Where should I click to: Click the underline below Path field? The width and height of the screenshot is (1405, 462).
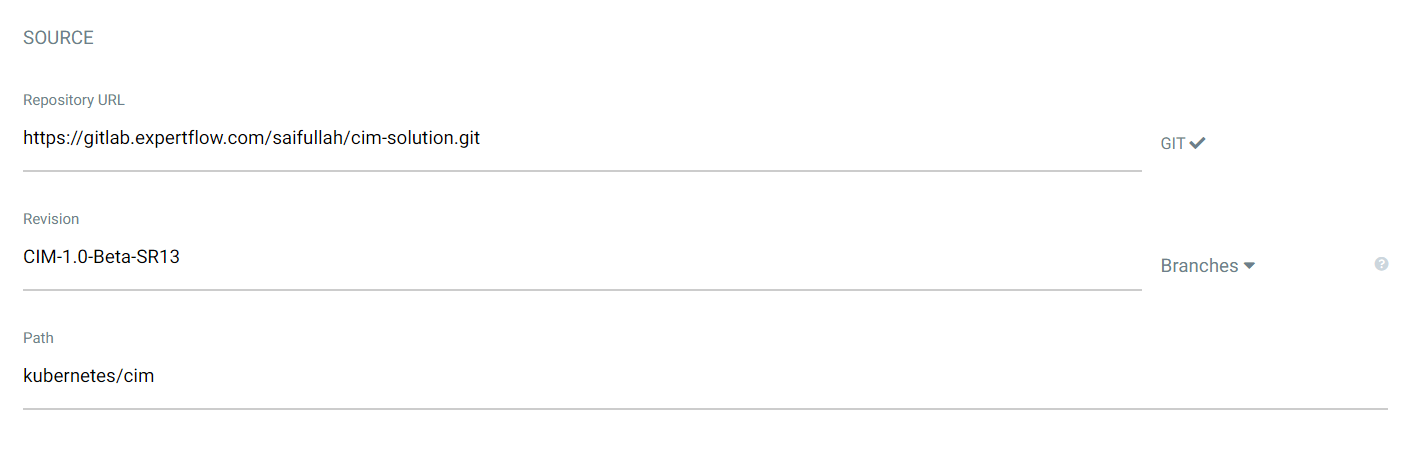pos(705,408)
